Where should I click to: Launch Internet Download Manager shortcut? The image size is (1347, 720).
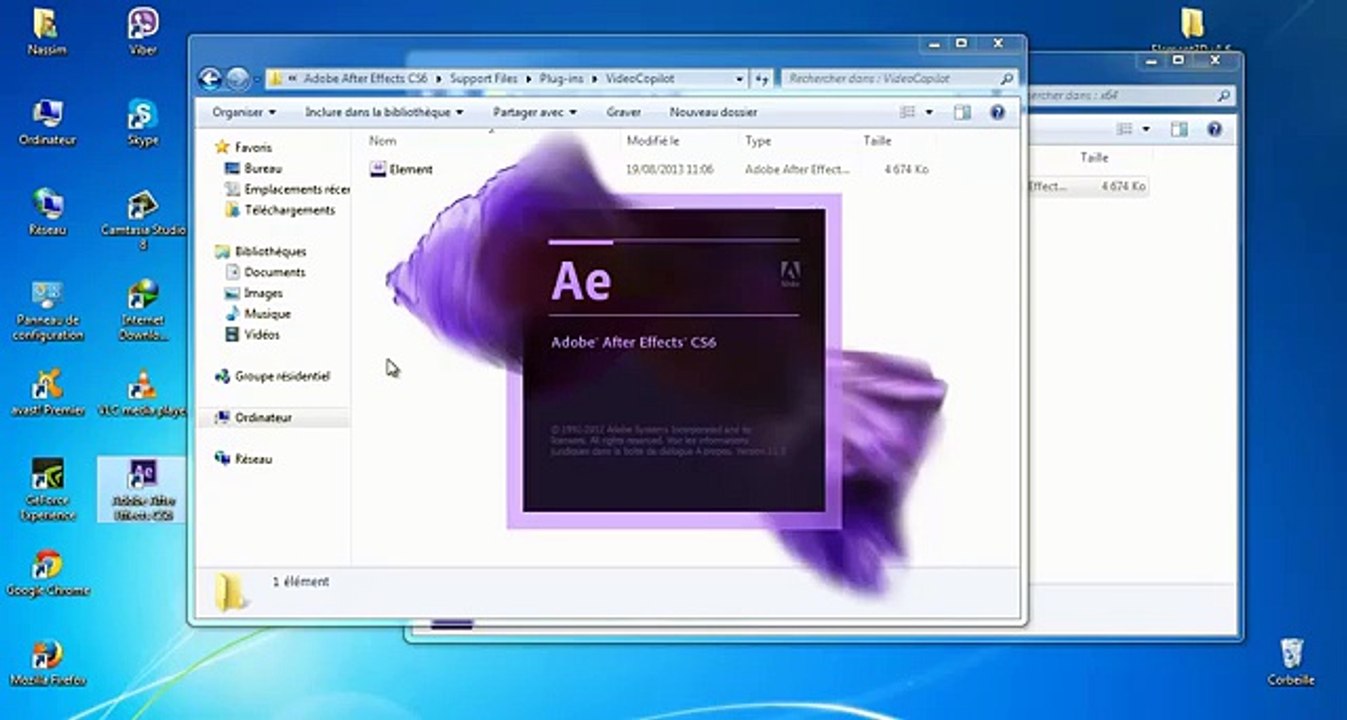click(143, 311)
